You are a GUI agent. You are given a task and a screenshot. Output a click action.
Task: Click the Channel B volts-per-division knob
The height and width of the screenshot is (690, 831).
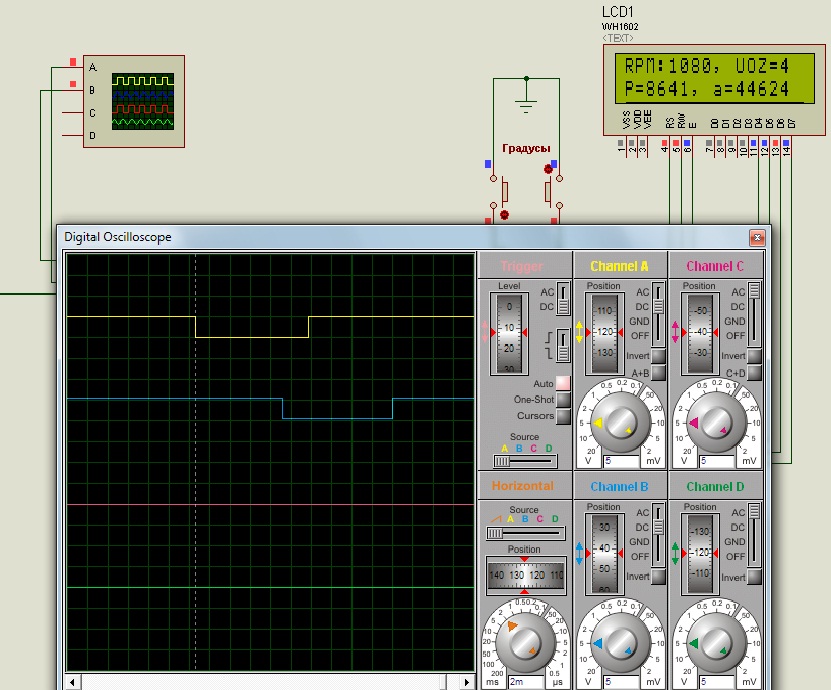pyautogui.click(x=620, y=643)
